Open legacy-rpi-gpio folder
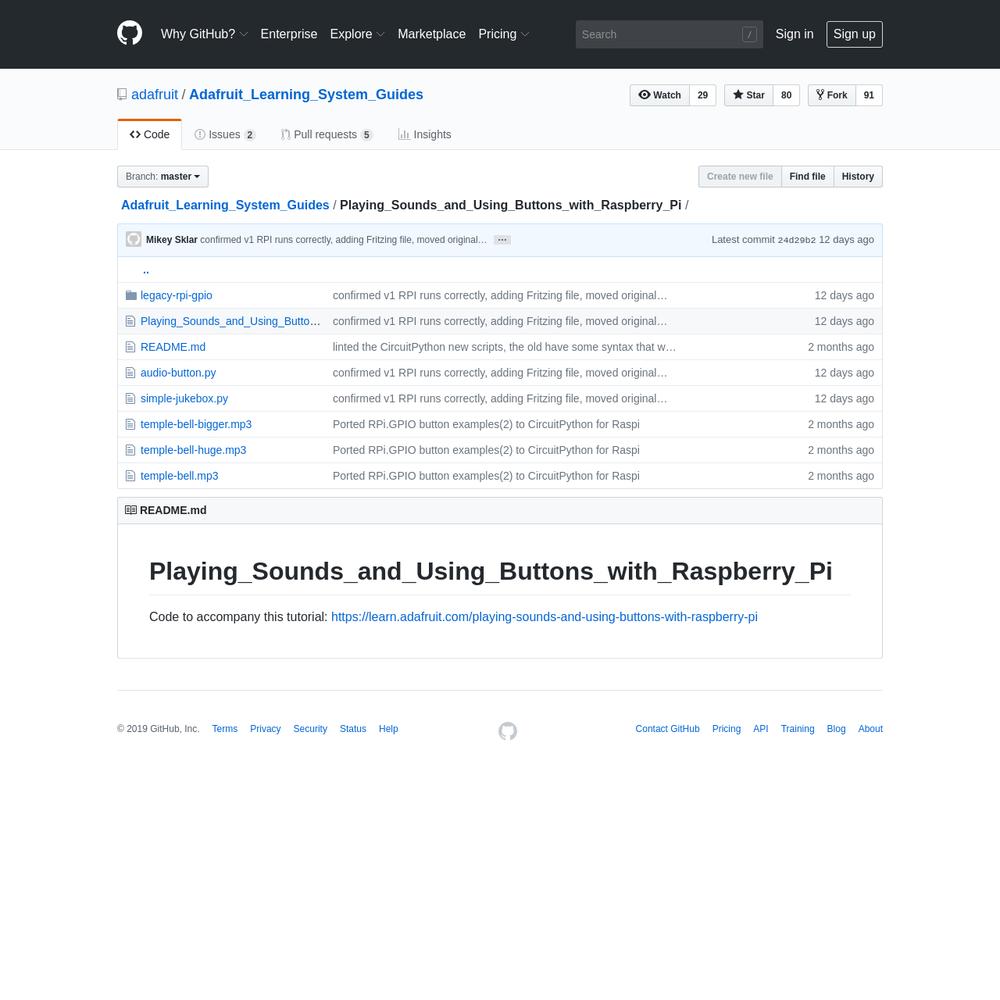1000x1000 pixels. click(176, 295)
